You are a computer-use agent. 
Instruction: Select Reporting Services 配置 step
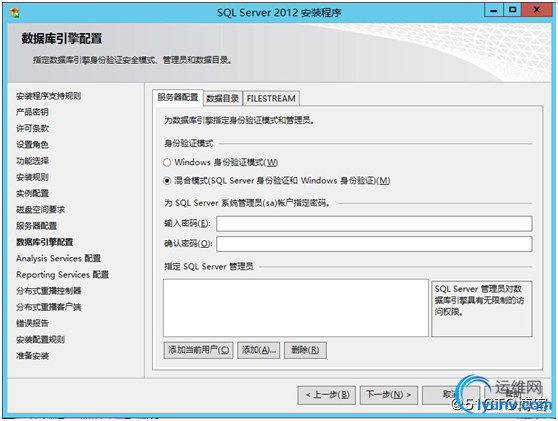(x=62, y=275)
